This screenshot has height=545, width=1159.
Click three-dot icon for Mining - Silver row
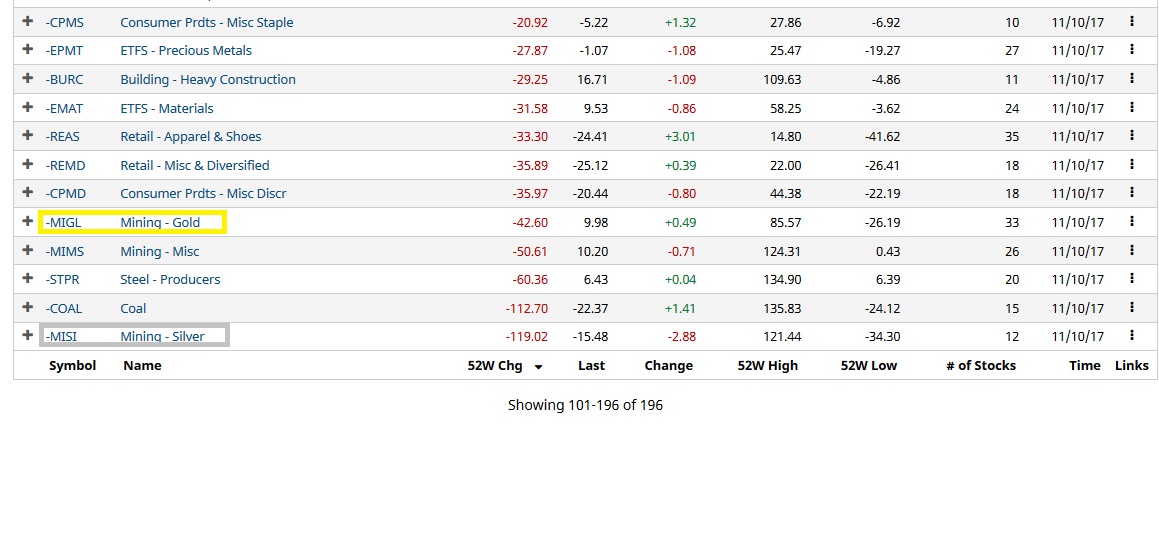pos(1132,335)
